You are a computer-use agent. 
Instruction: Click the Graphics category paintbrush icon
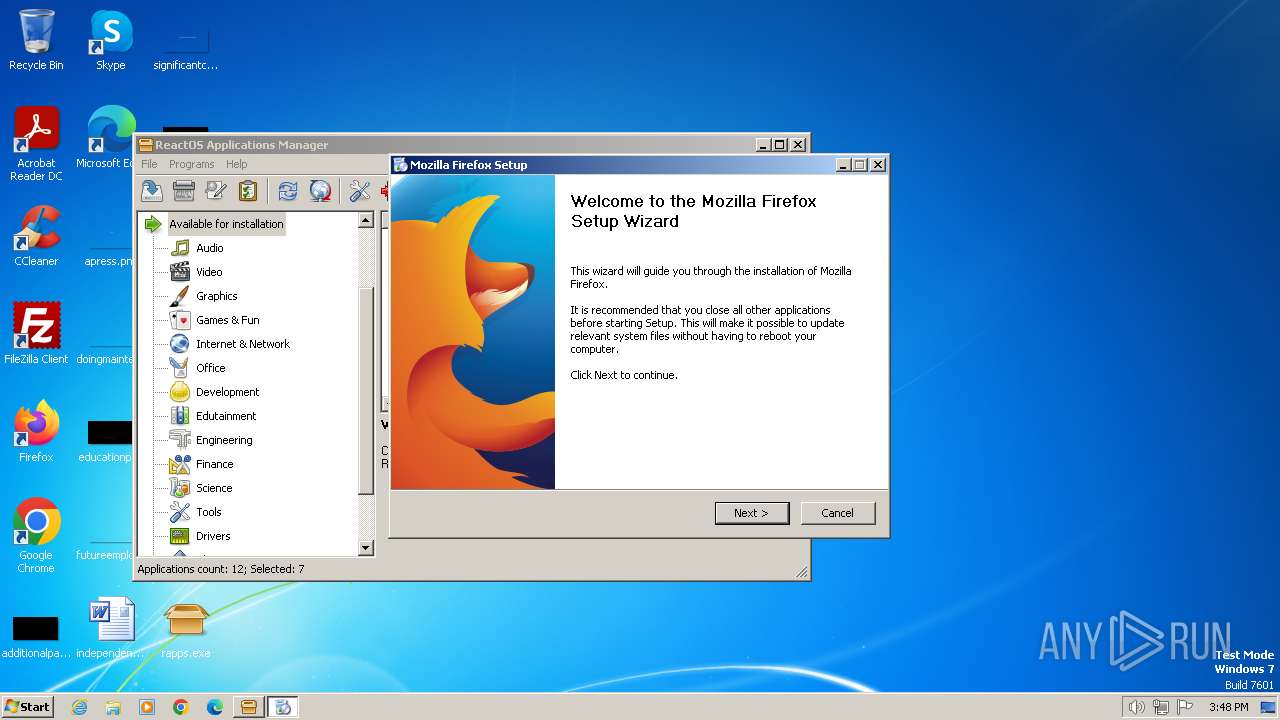(180, 296)
